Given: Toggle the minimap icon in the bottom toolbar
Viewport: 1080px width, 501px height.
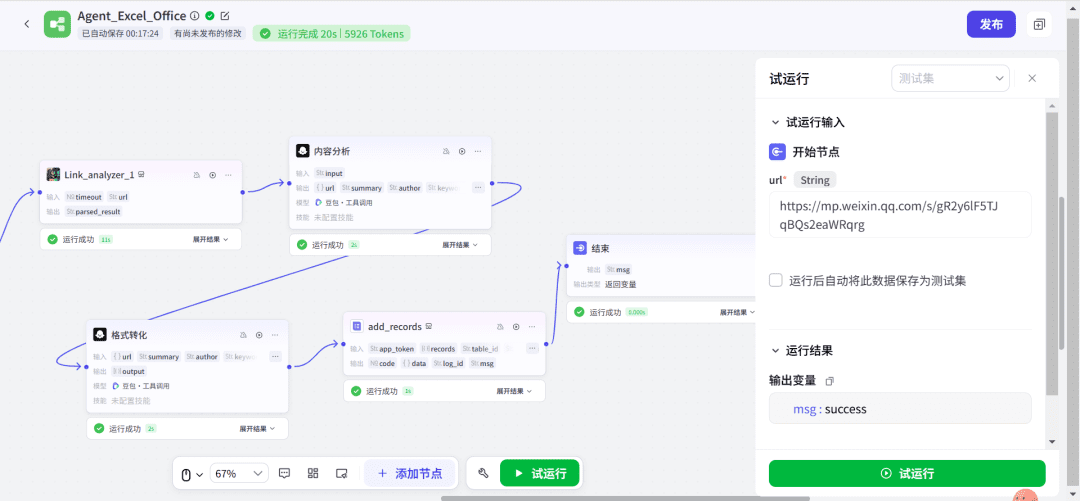Looking at the screenshot, I should 341,473.
